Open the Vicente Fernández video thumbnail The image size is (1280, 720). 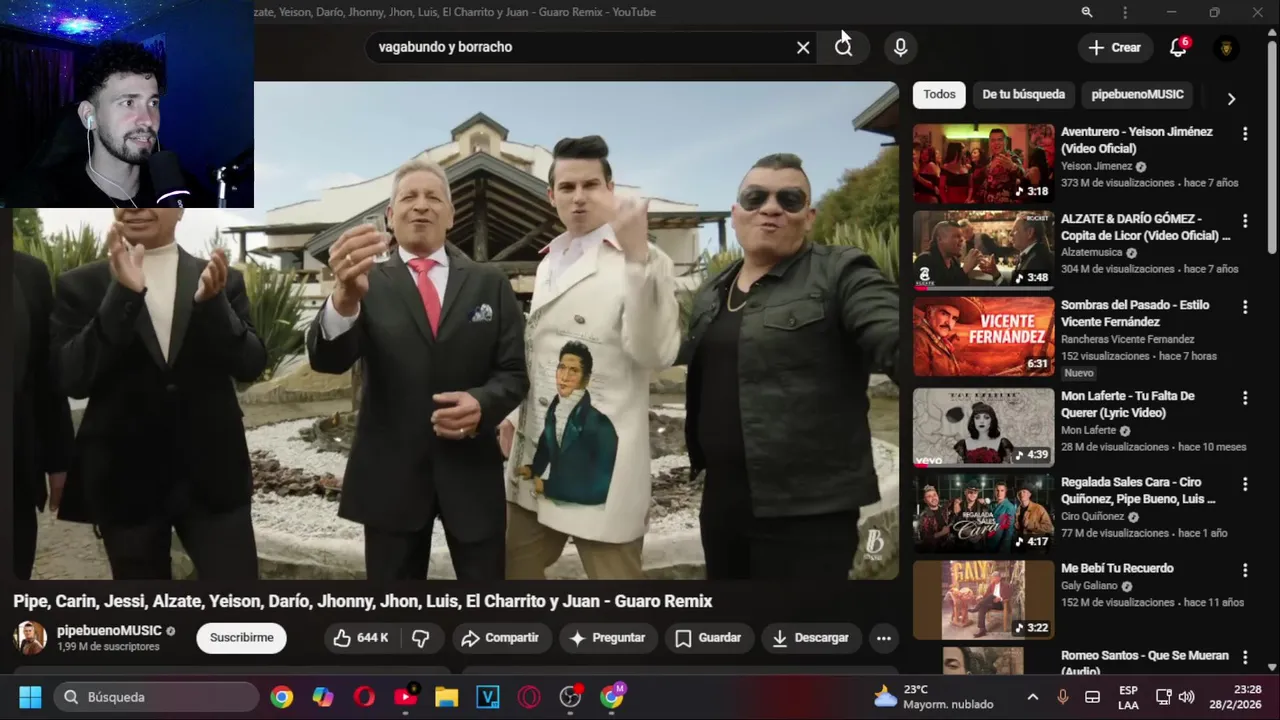click(x=983, y=337)
